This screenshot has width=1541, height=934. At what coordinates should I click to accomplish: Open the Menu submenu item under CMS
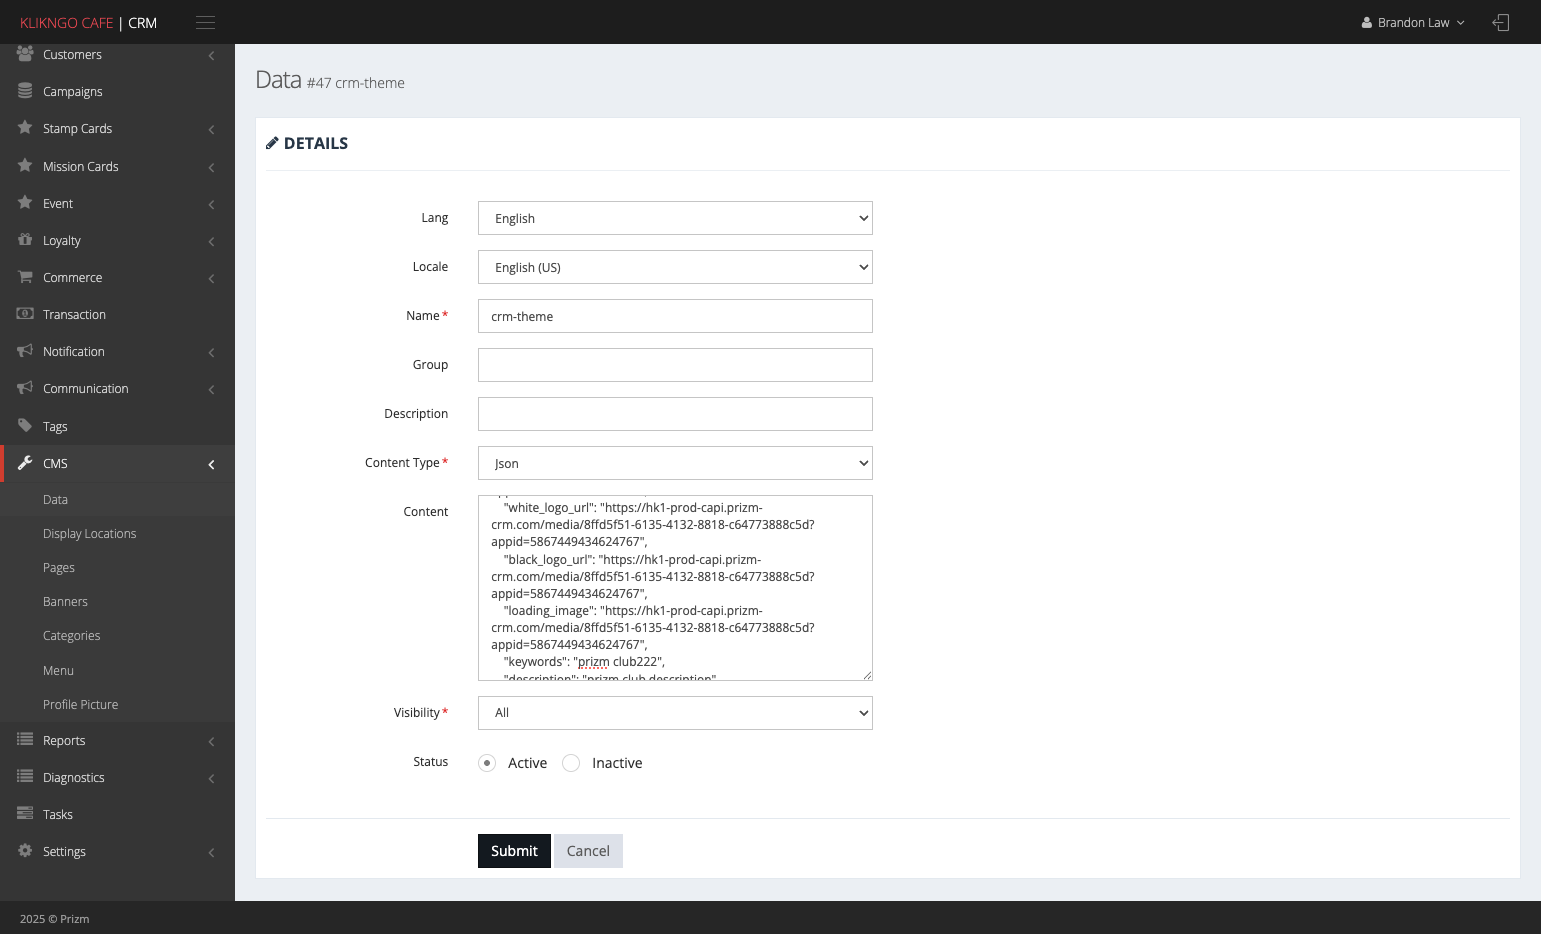(x=58, y=671)
